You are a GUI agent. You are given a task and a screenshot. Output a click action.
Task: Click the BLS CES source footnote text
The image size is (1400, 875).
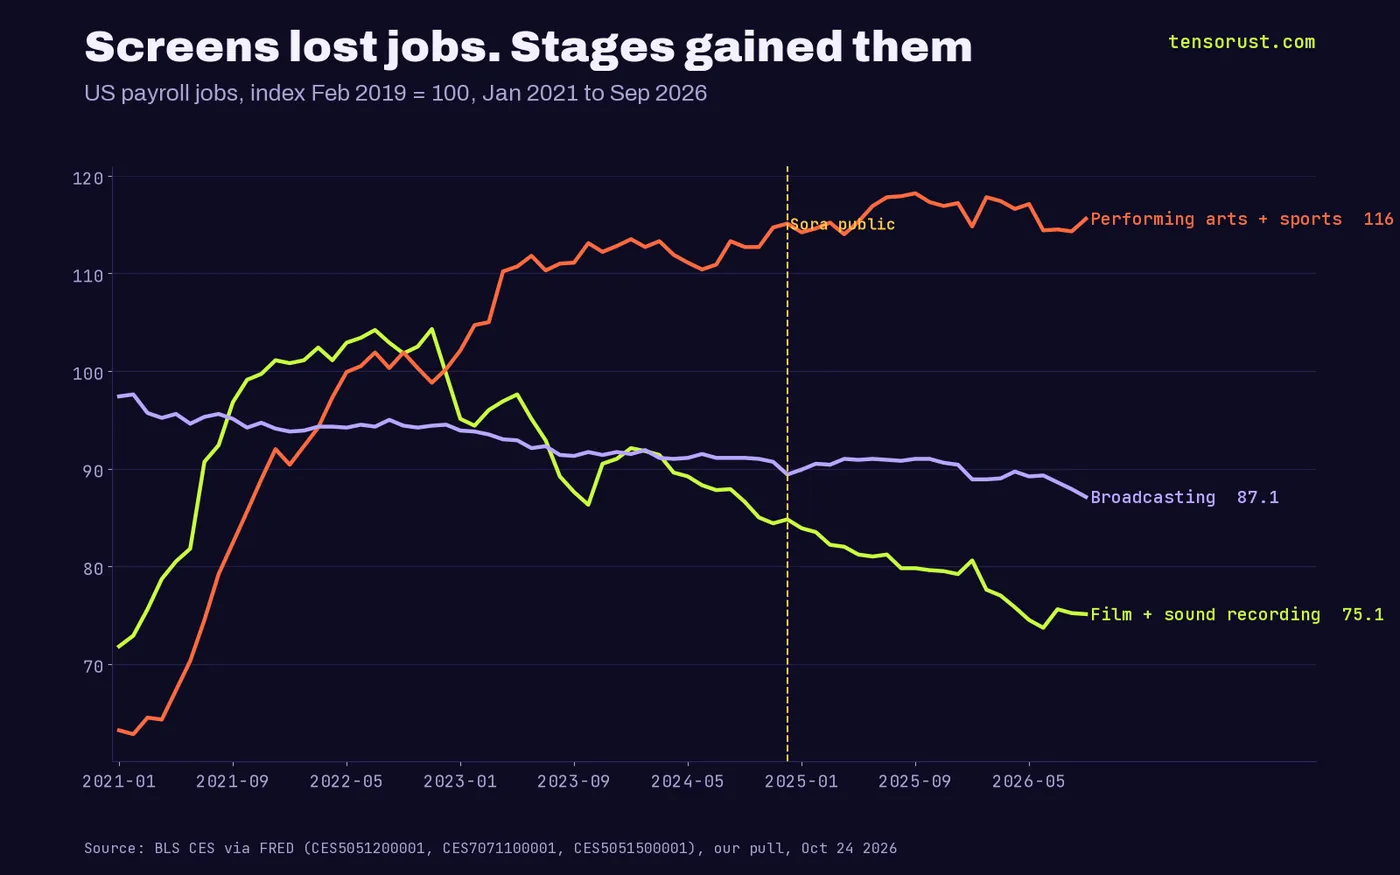click(x=490, y=848)
